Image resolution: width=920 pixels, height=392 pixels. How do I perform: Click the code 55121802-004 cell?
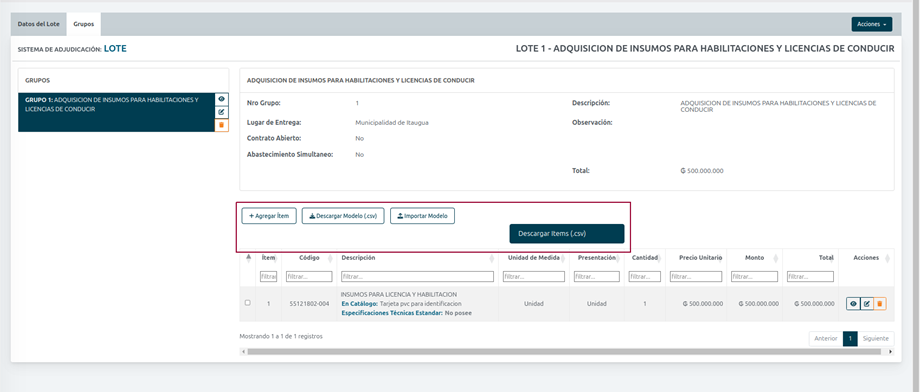pyautogui.click(x=309, y=303)
